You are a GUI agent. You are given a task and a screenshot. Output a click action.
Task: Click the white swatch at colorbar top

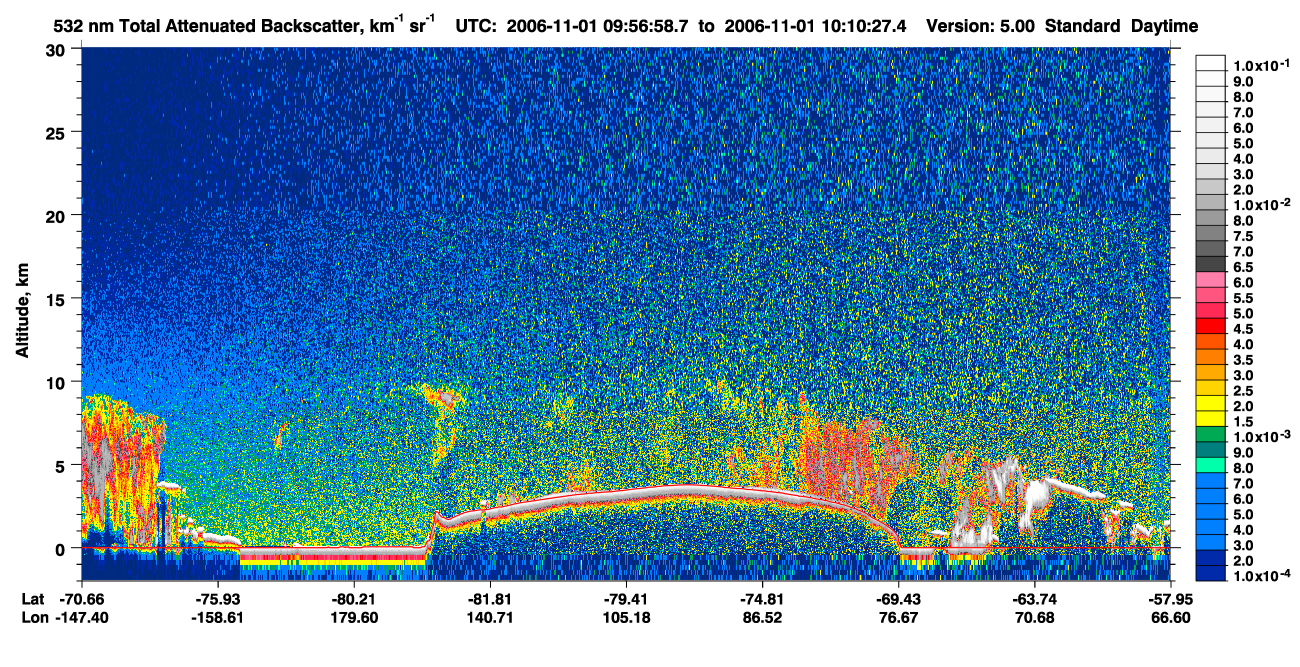(x=1211, y=63)
